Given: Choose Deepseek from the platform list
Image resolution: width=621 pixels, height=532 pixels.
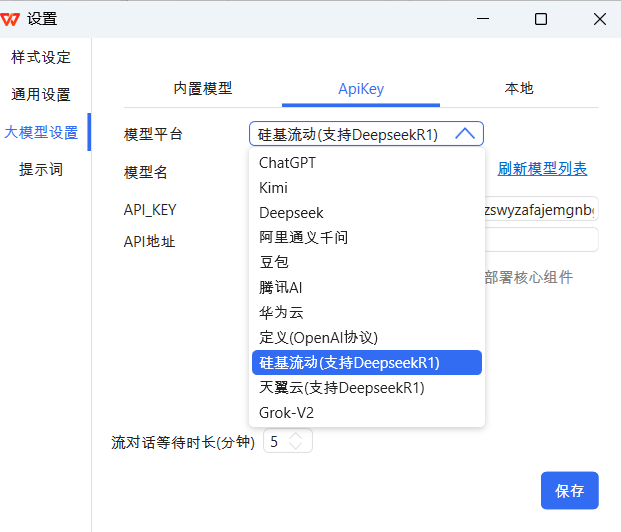Looking at the screenshot, I should coord(367,213).
